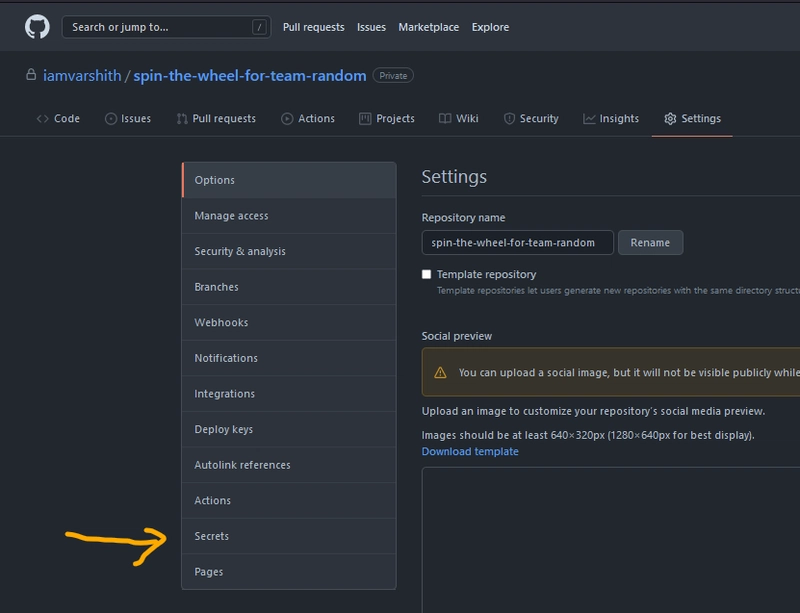Click the slash shortcut key icon in search
This screenshot has width=800, height=613.
click(259, 27)
